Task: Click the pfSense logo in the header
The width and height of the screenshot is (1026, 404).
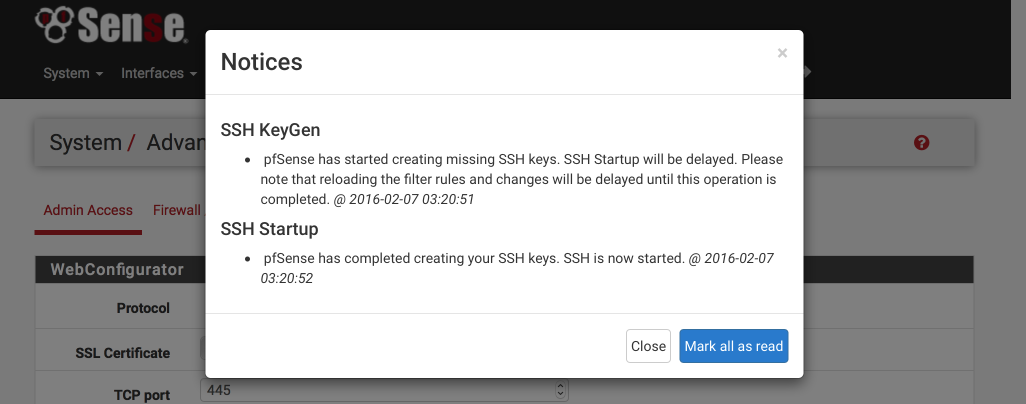Action: tap(111, 25)
